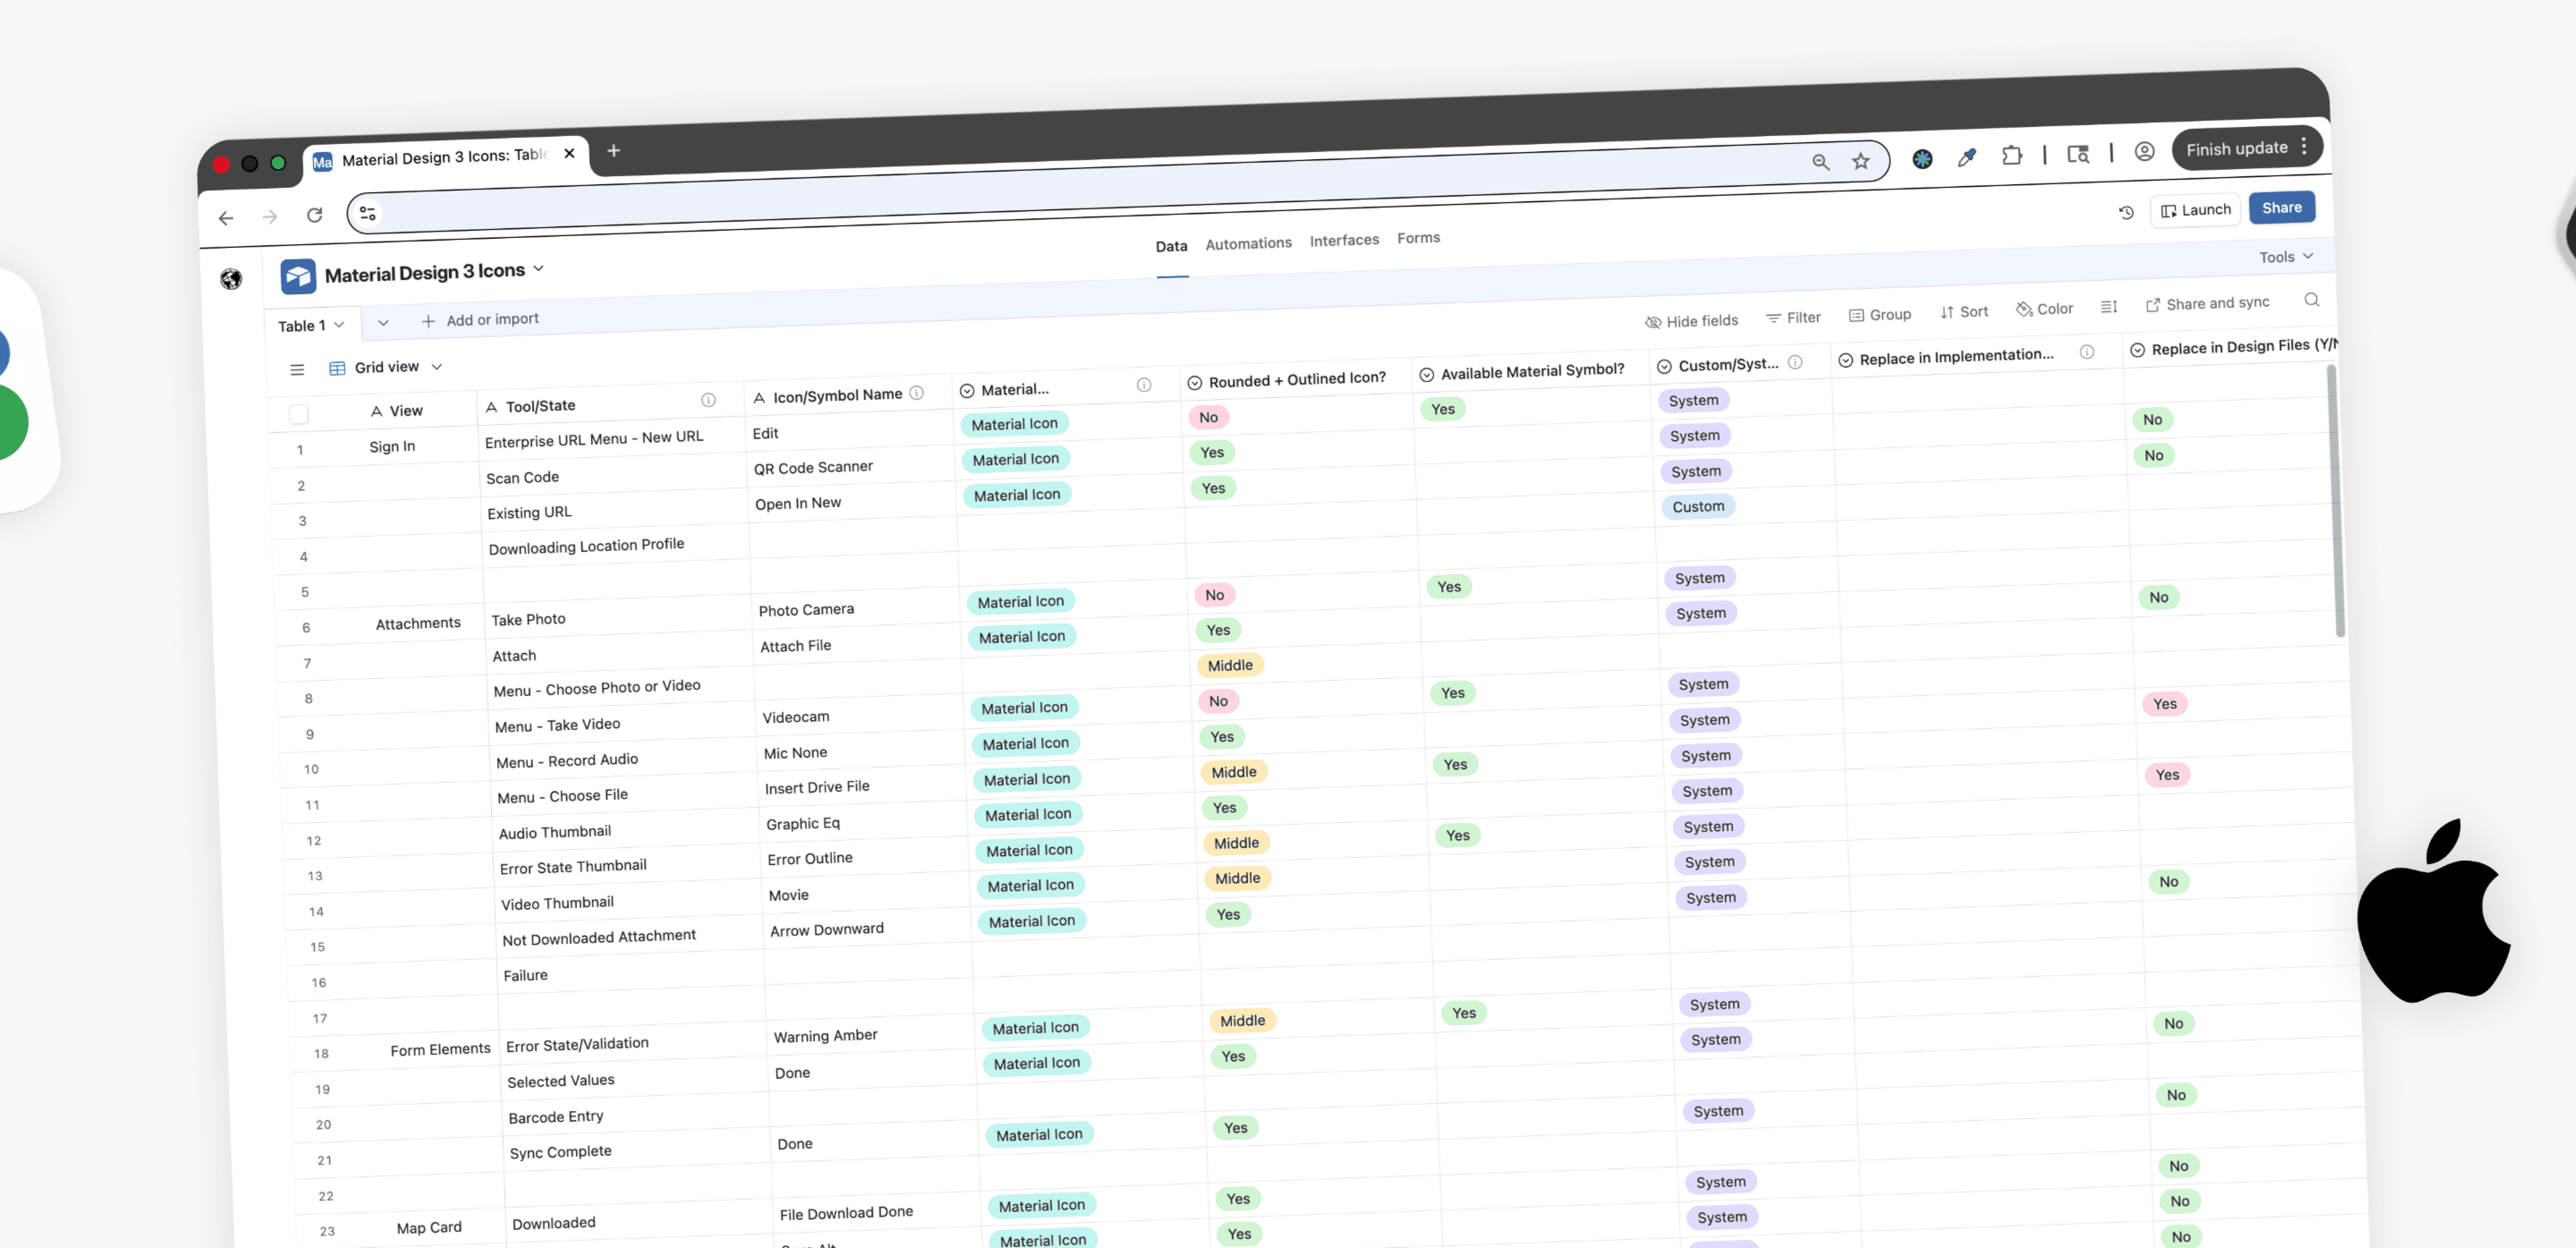Image resolution: width=2576 pixels, height=1248 pixels.
Task: Click Add or import
Action: (480, 320)
